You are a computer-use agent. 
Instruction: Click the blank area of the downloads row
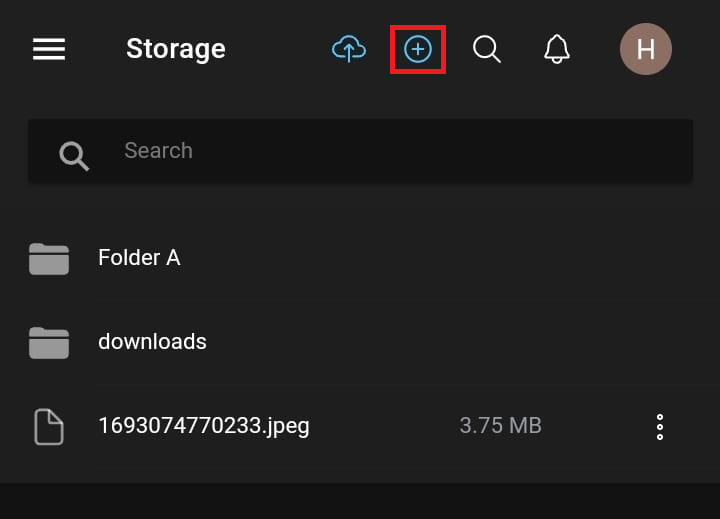[x=450, y=342]
